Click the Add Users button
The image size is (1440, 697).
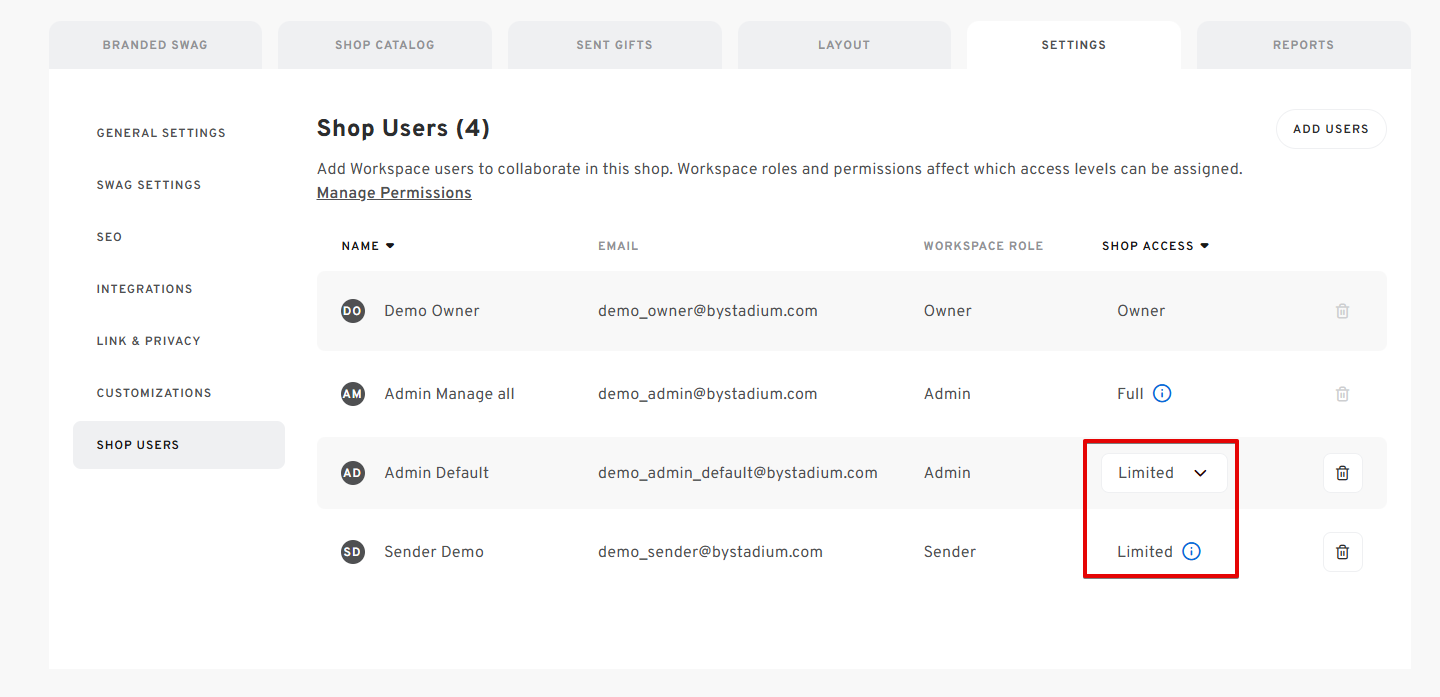[1330, 129]
